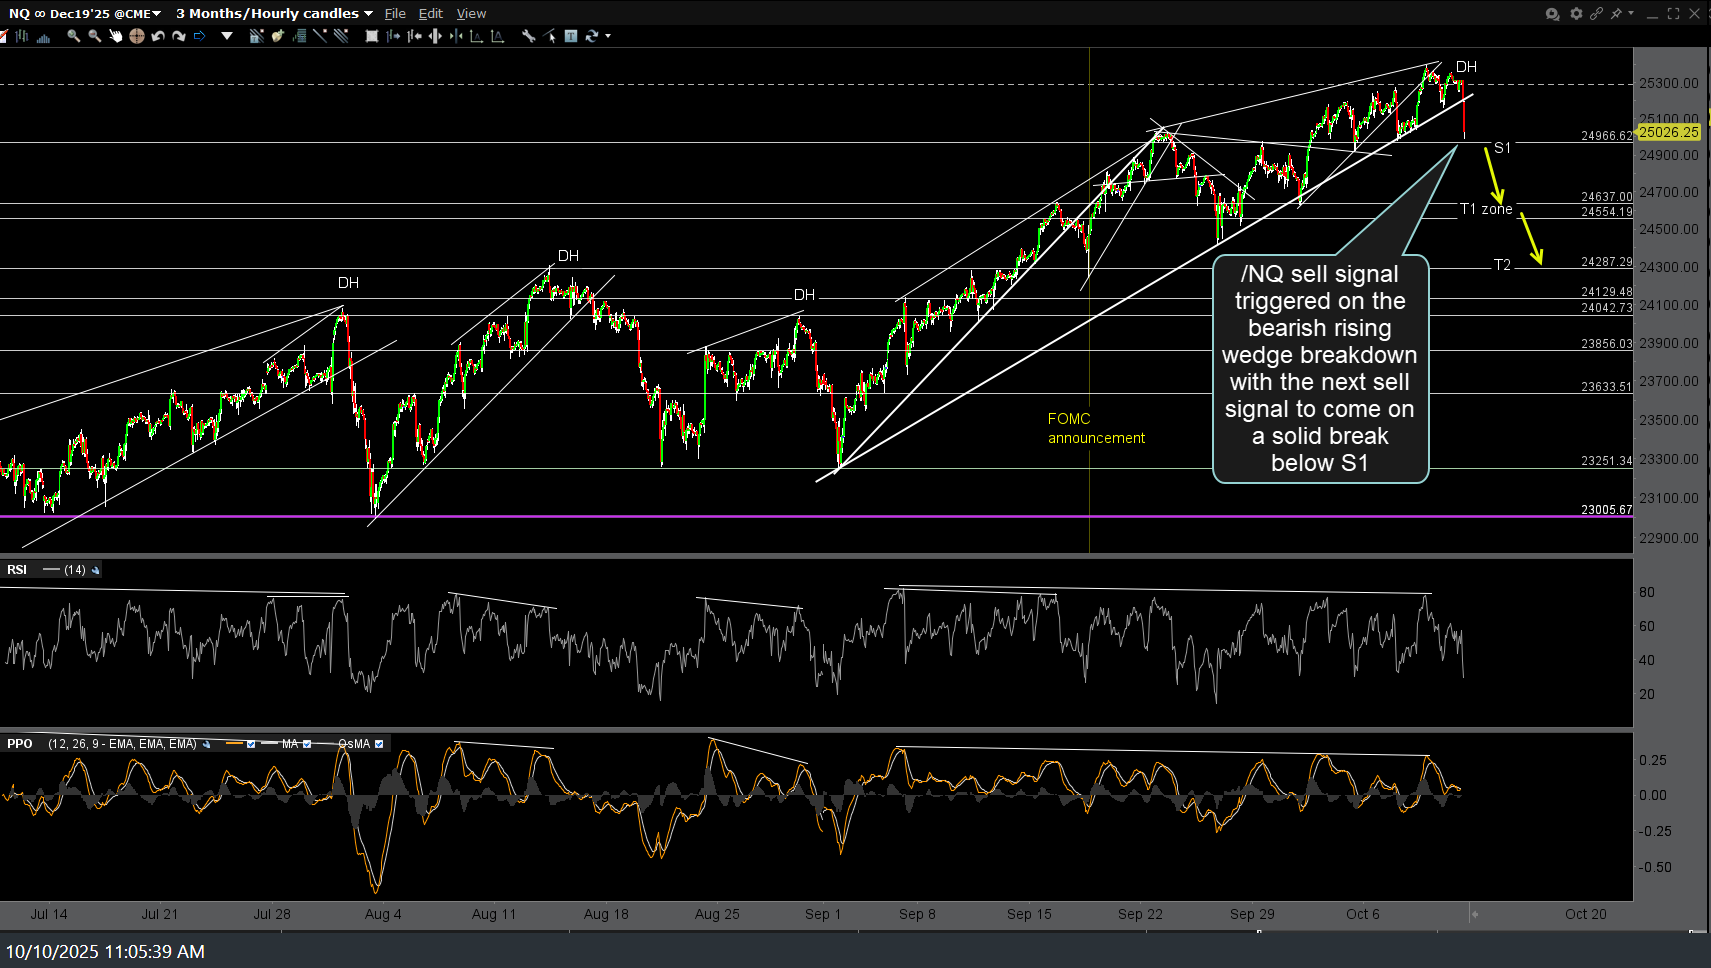
Task: Disable the OsMA histogram checkbox
Action: coord(379,744)
